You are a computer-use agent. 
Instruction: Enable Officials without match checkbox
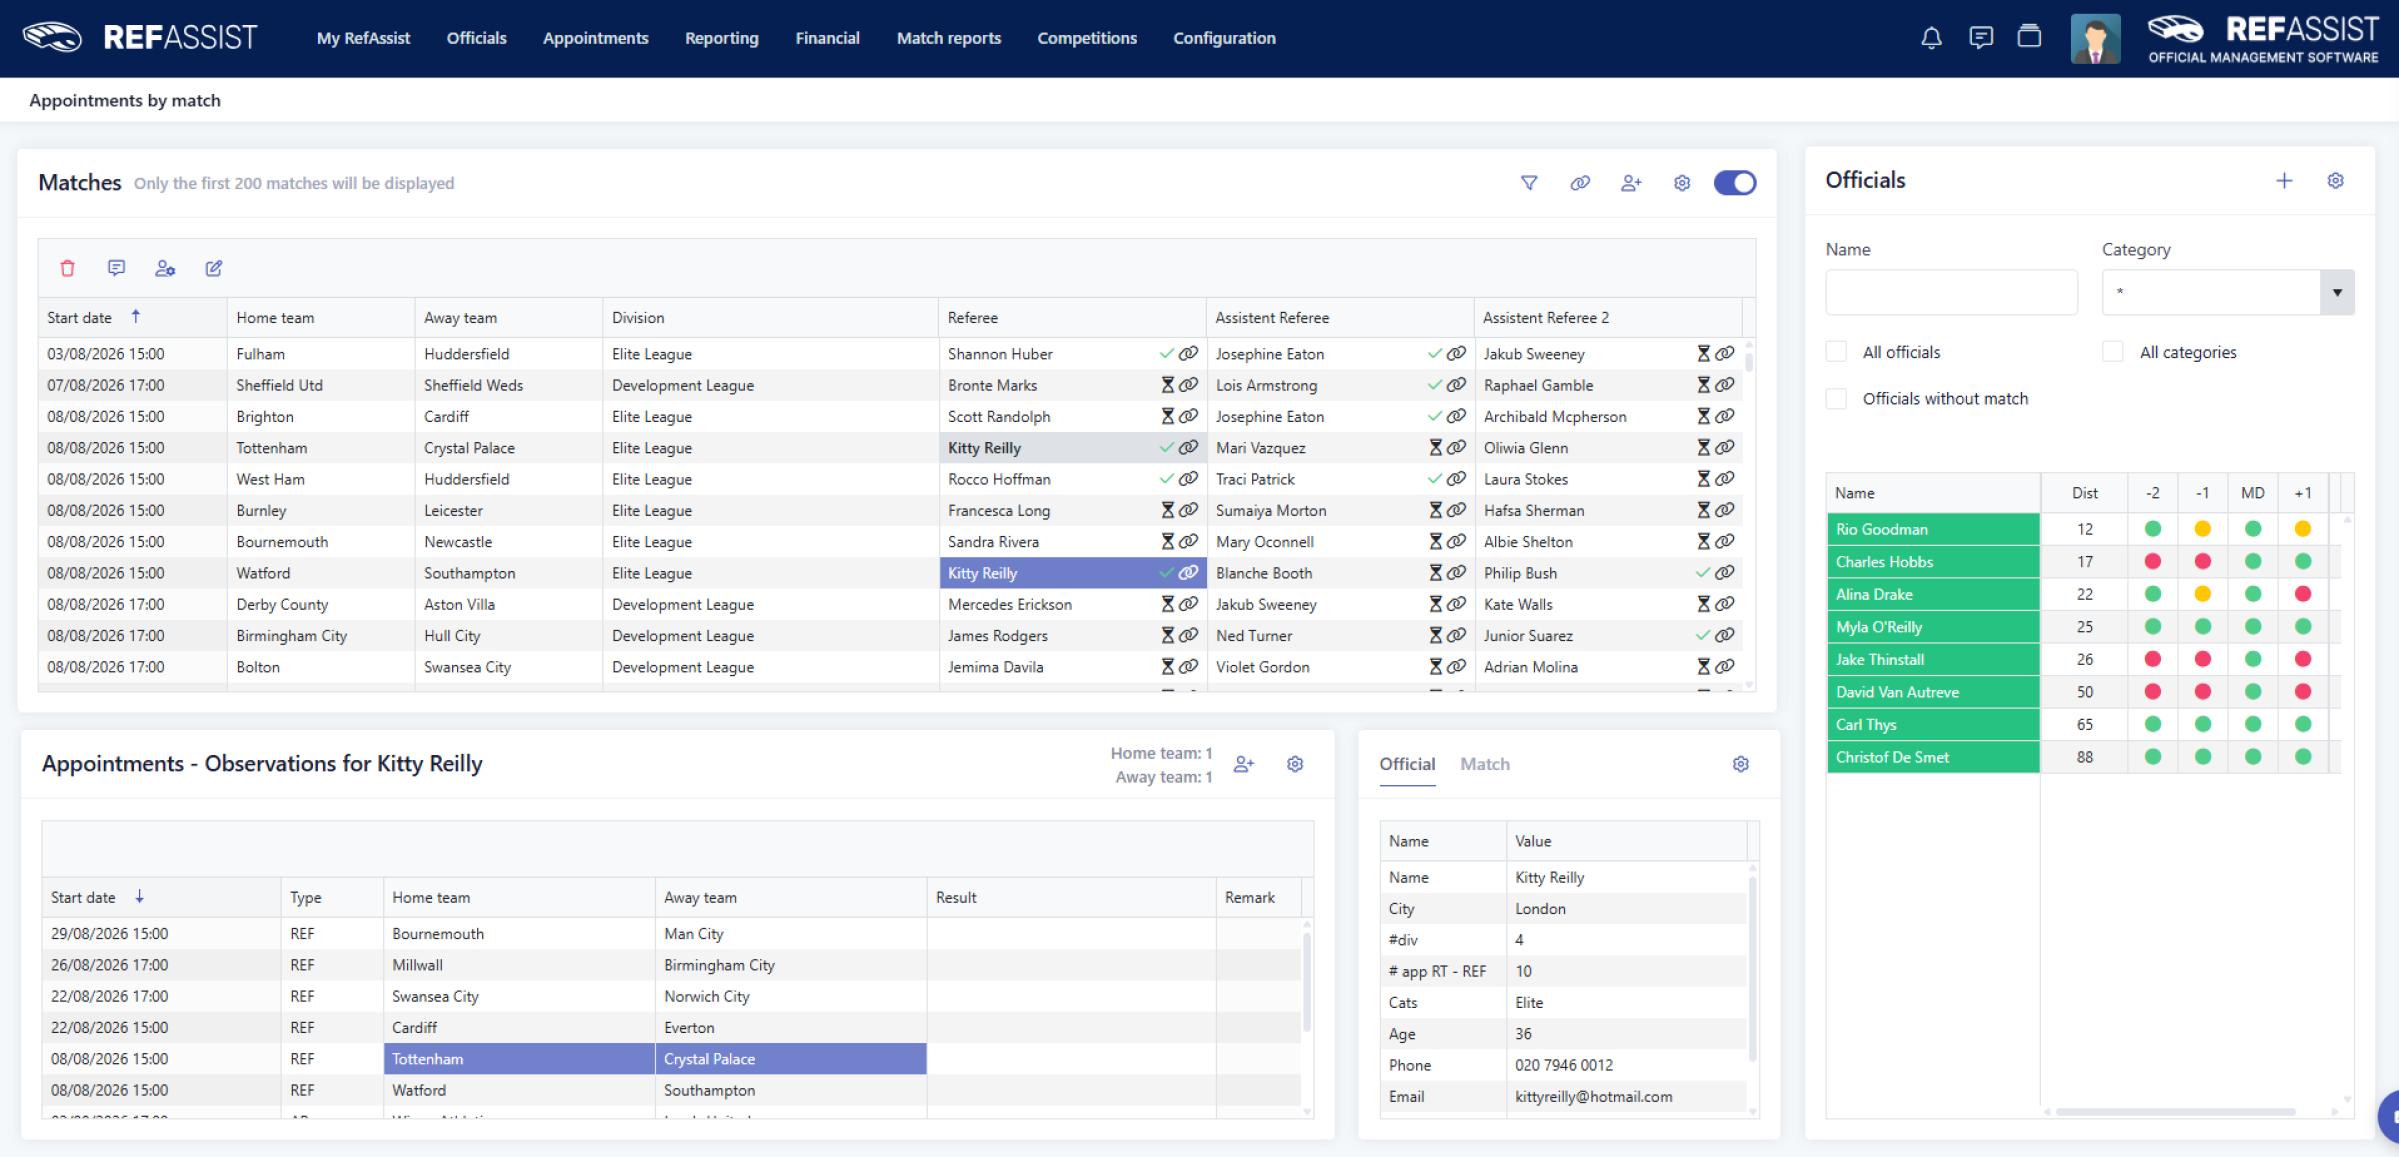tap(1836, 398)
